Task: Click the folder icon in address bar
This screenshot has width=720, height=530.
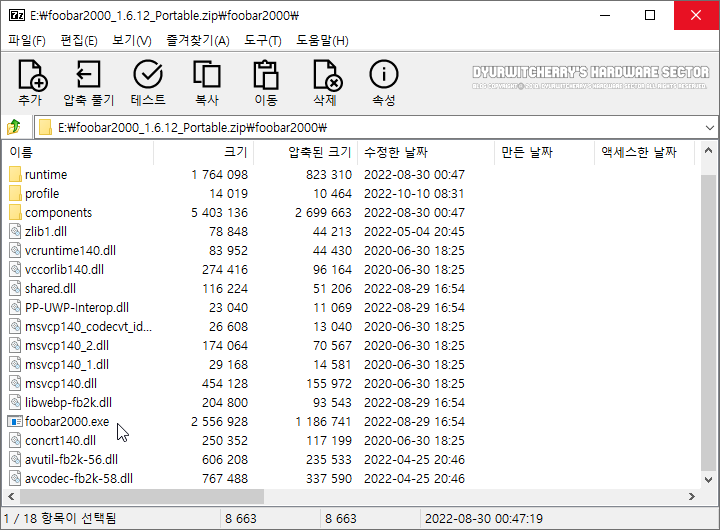Action: (45, 127)
